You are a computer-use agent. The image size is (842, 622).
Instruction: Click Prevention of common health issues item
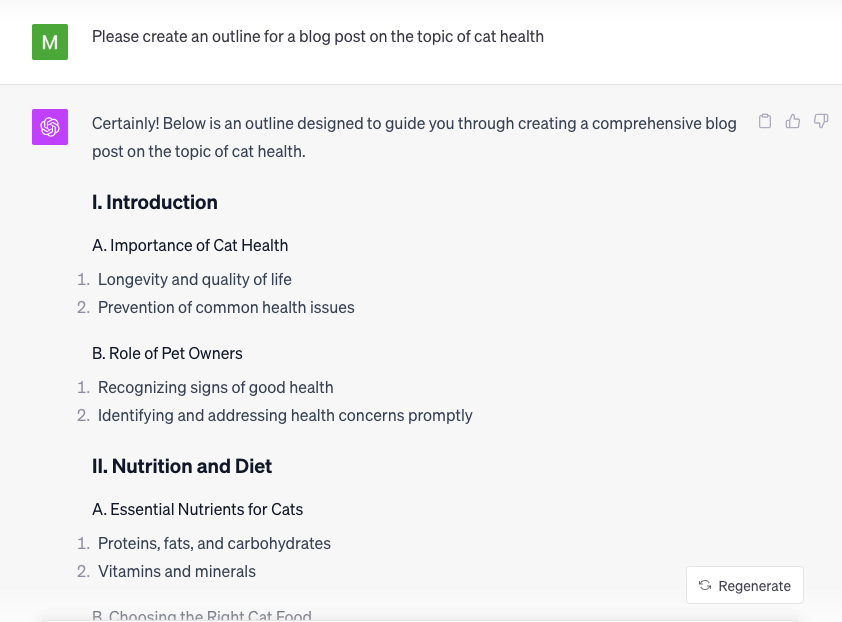click(226, 307)
